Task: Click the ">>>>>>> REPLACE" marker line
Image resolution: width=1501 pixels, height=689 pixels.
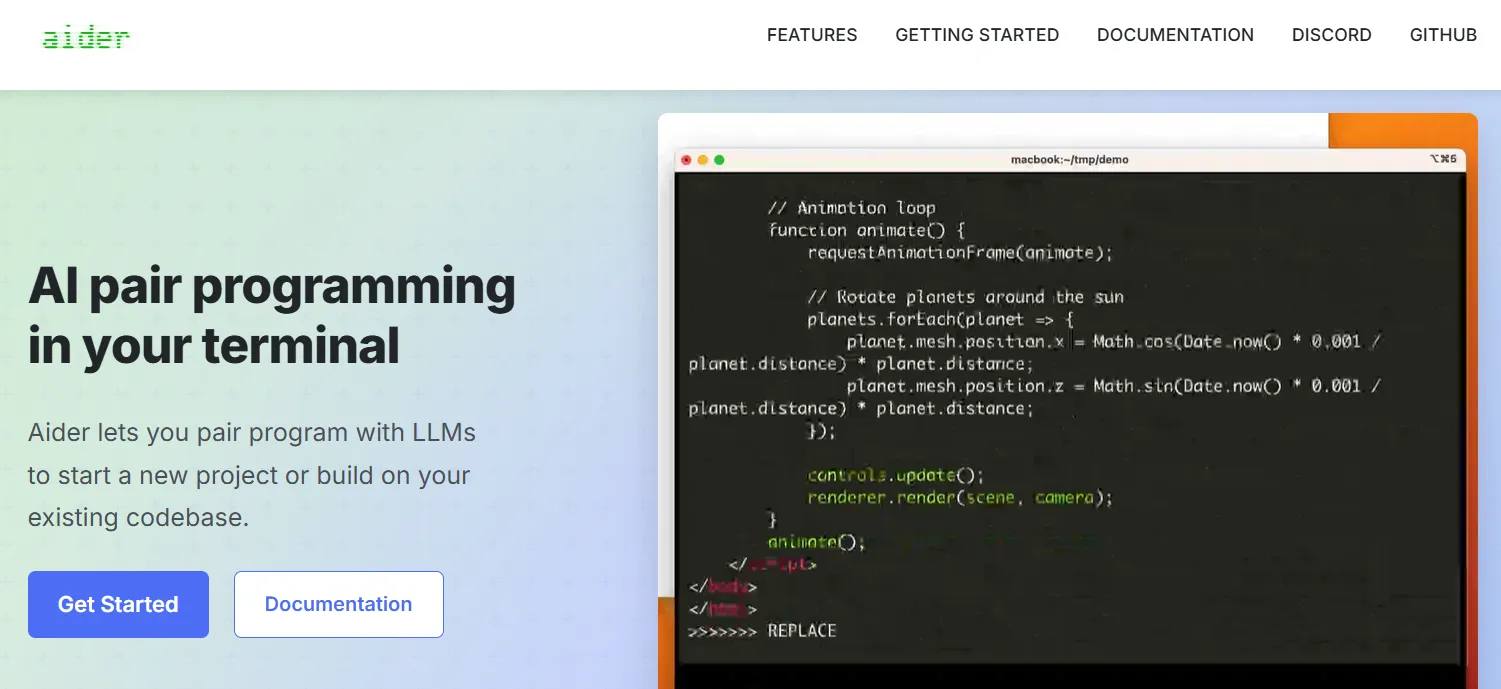Action: tap(762, 631)
